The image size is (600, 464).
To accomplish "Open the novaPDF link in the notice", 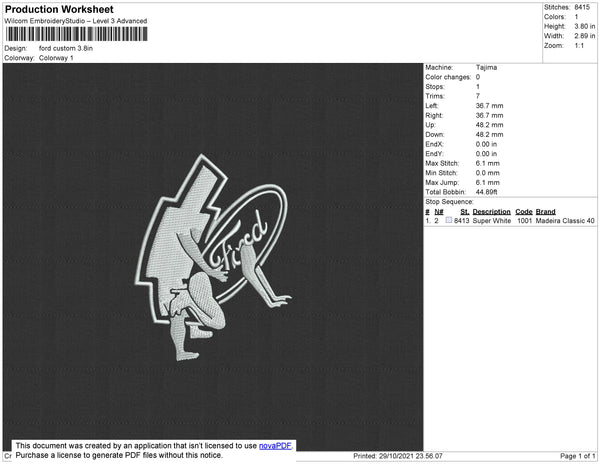I will [275, 446].
